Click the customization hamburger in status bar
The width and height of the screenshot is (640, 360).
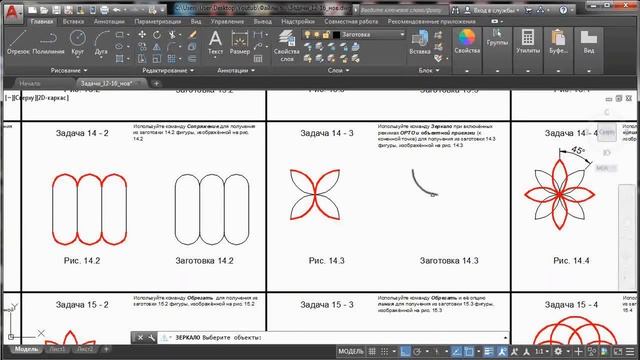(x=630, y=351)
